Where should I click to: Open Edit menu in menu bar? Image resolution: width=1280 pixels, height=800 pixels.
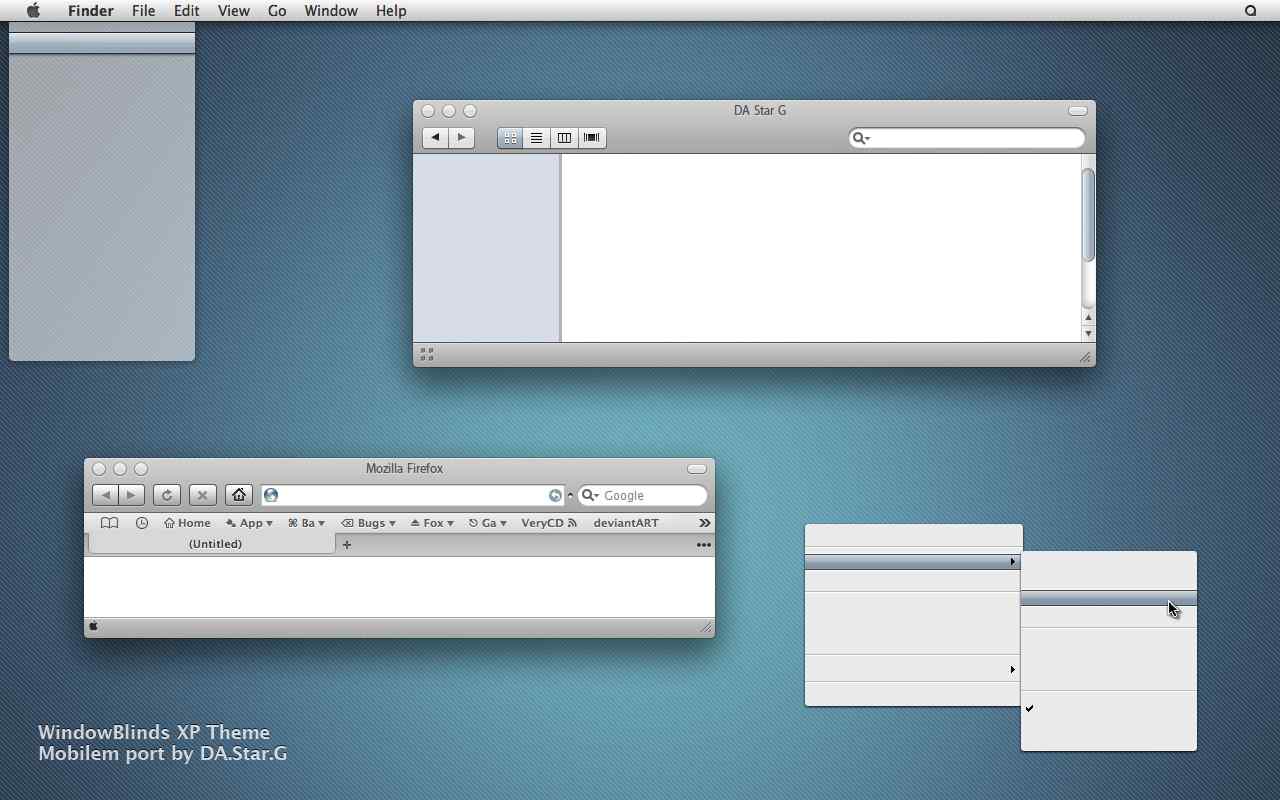click(x=186, y=11)
